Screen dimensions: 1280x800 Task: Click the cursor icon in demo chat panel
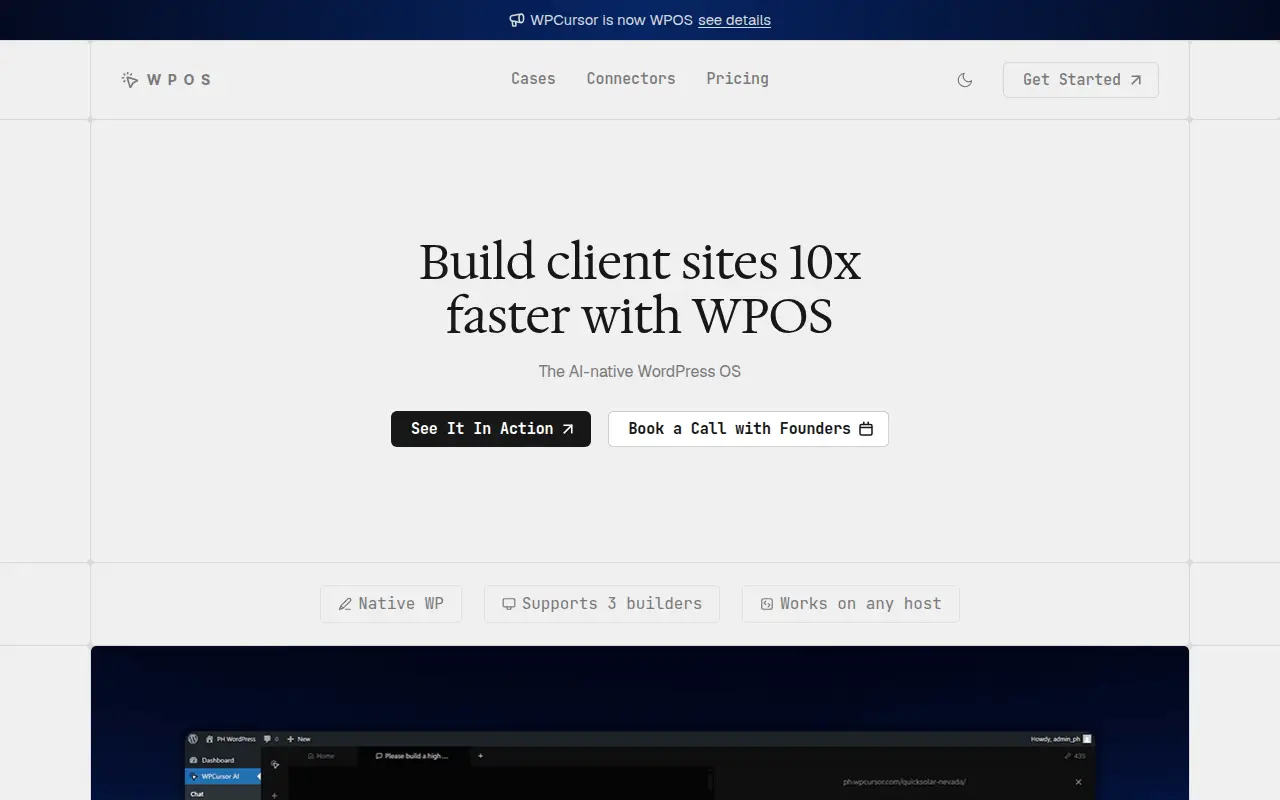point(275,764)
